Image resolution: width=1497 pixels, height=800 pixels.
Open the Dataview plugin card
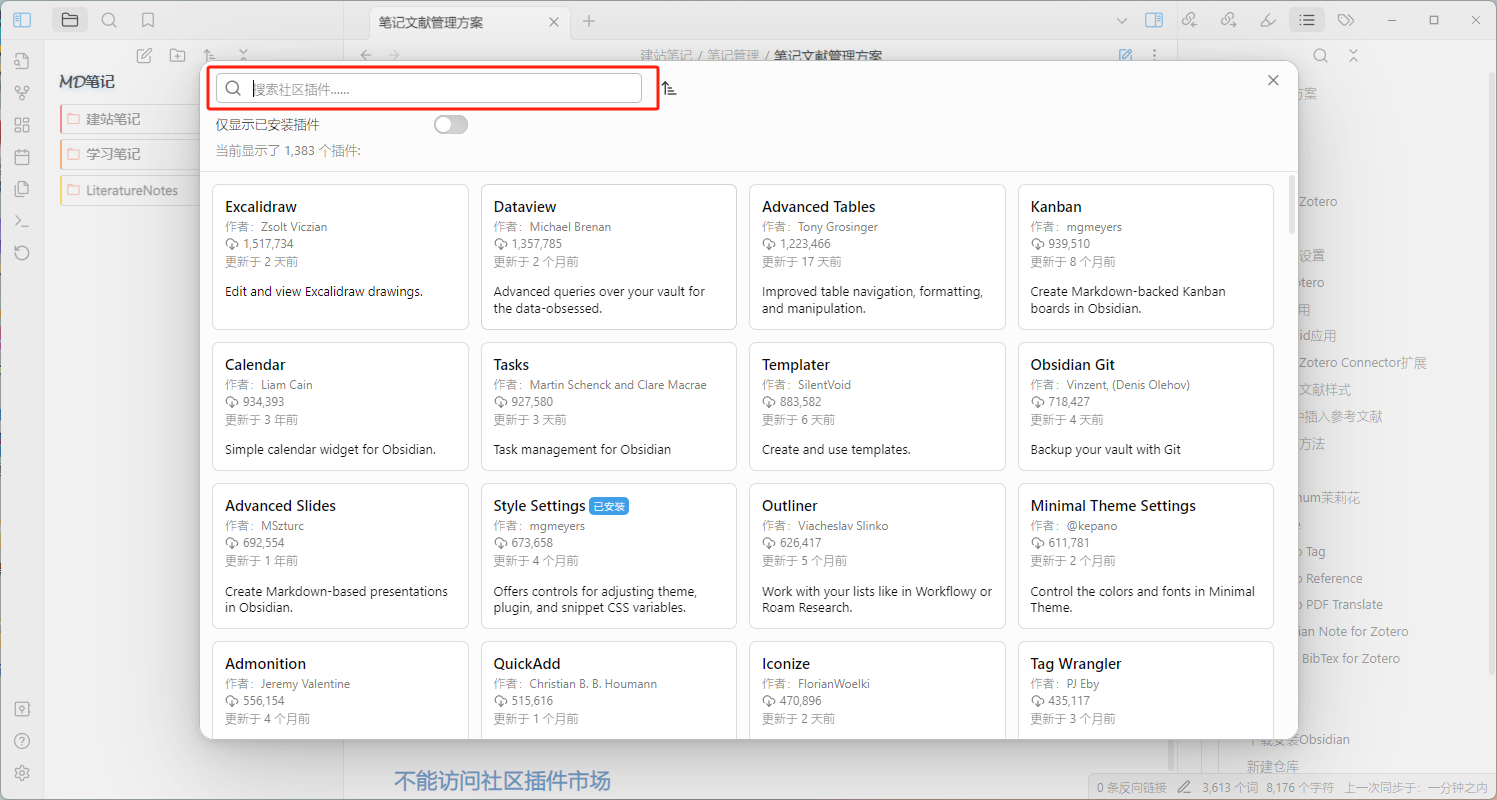609,257
